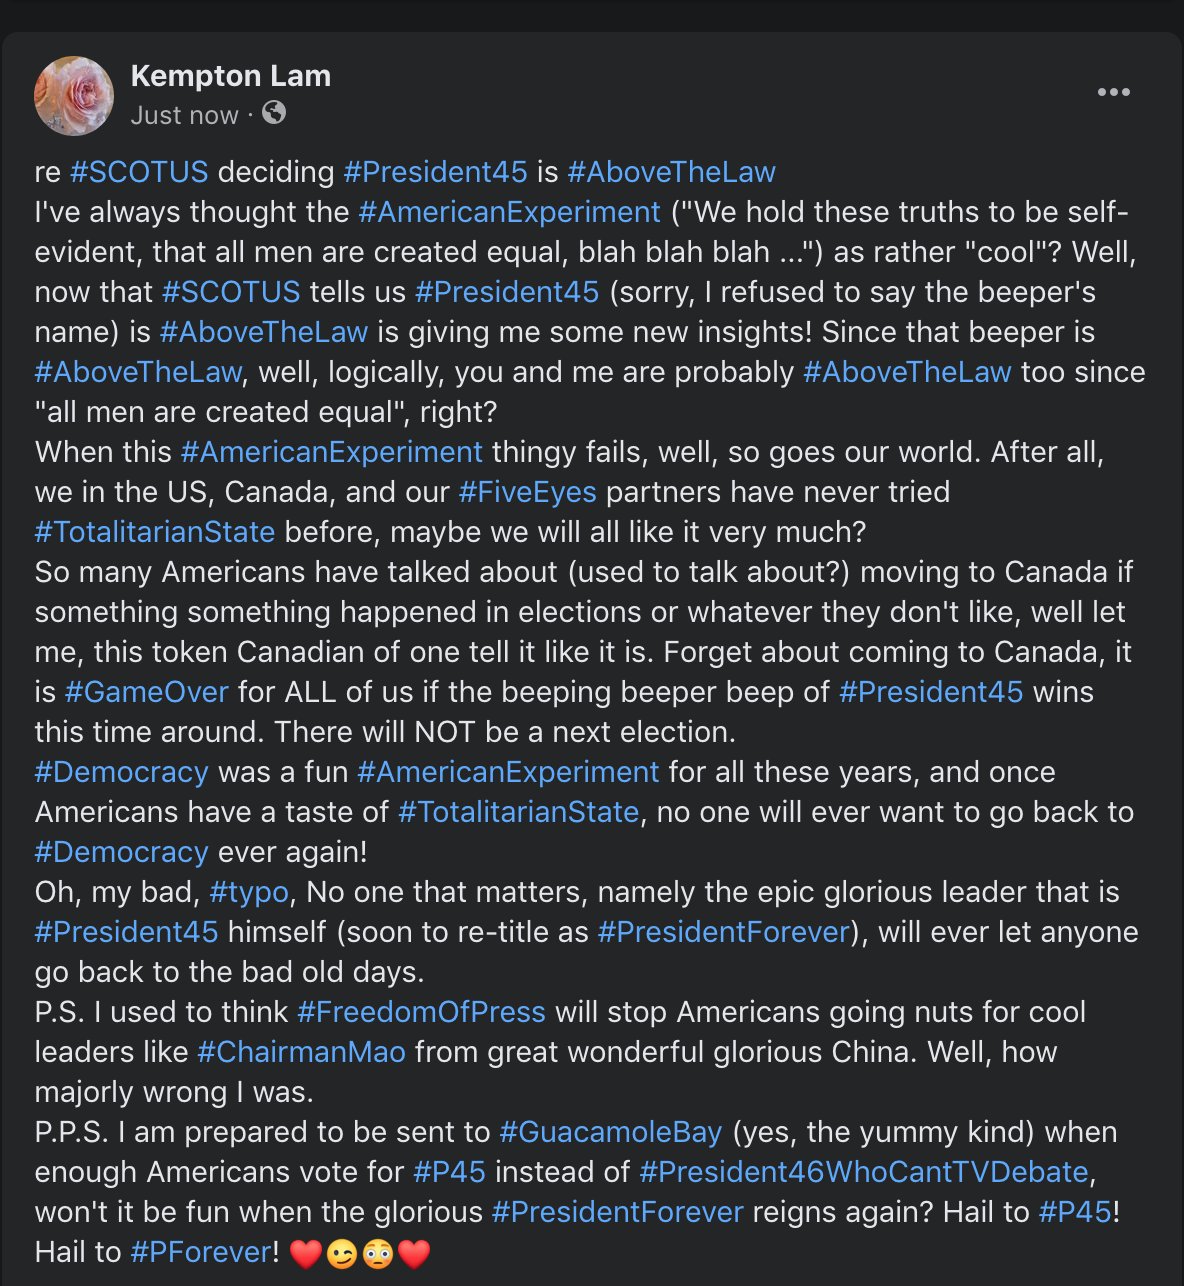This screenshot has height=1286, width=1184.
Task: Open the #GameOver hashtag link
Action: 147,692
